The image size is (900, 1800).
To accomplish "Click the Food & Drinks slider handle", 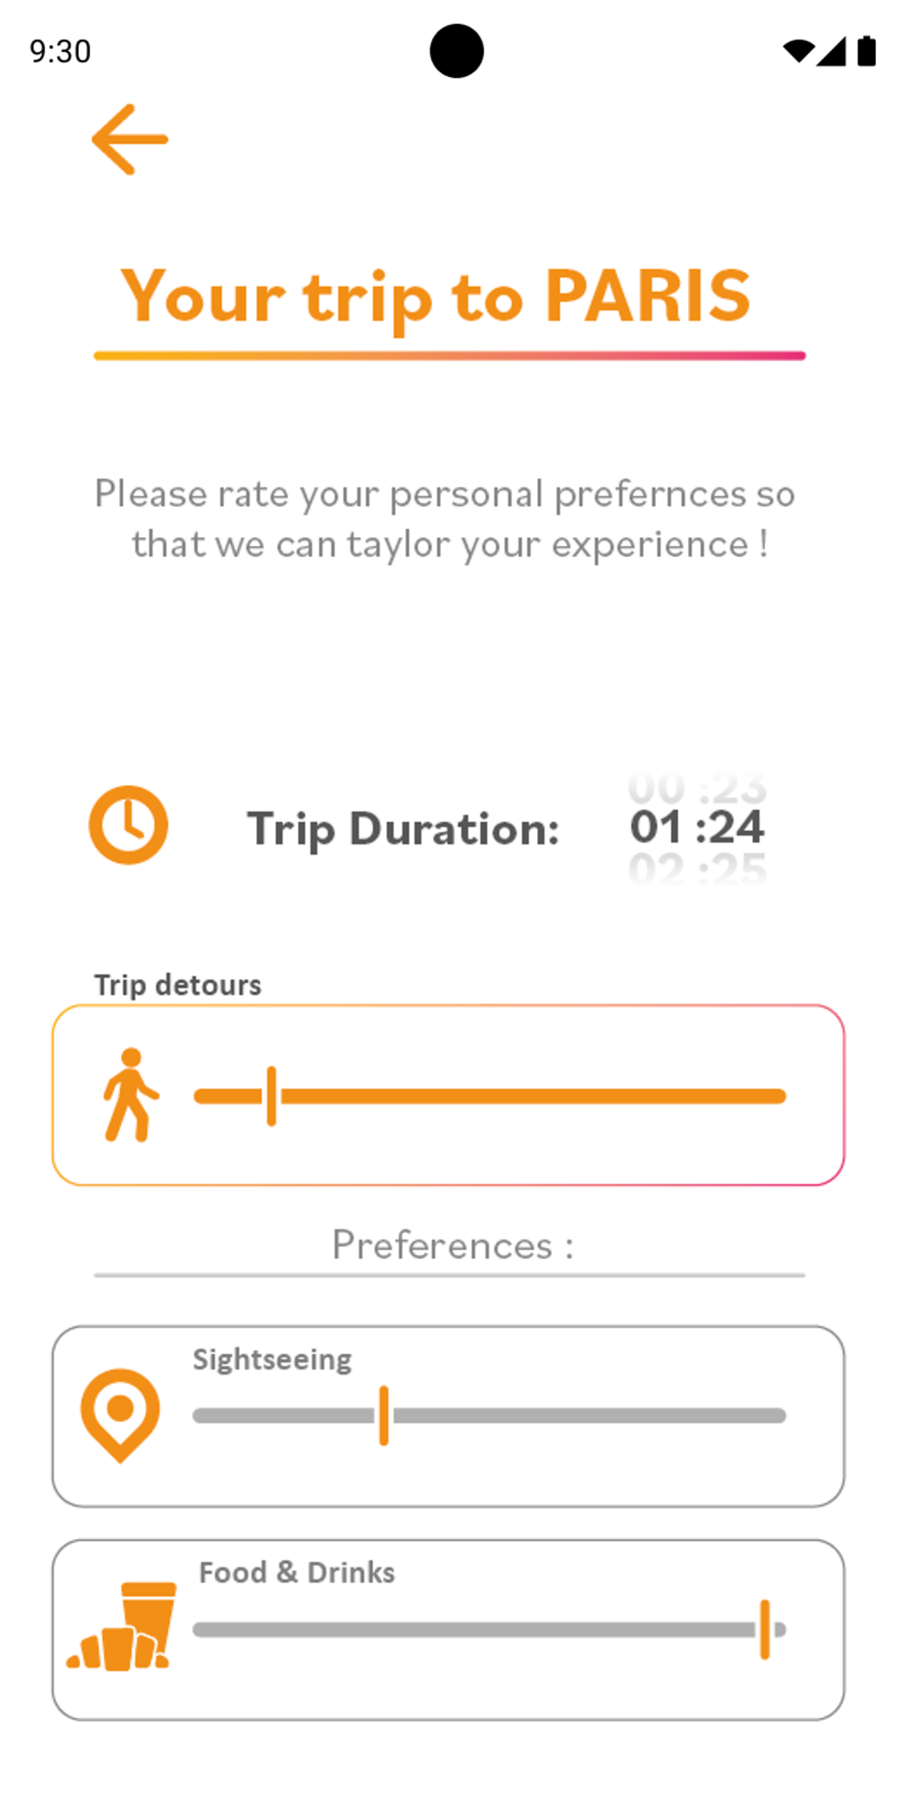I will click(765, 1629).
